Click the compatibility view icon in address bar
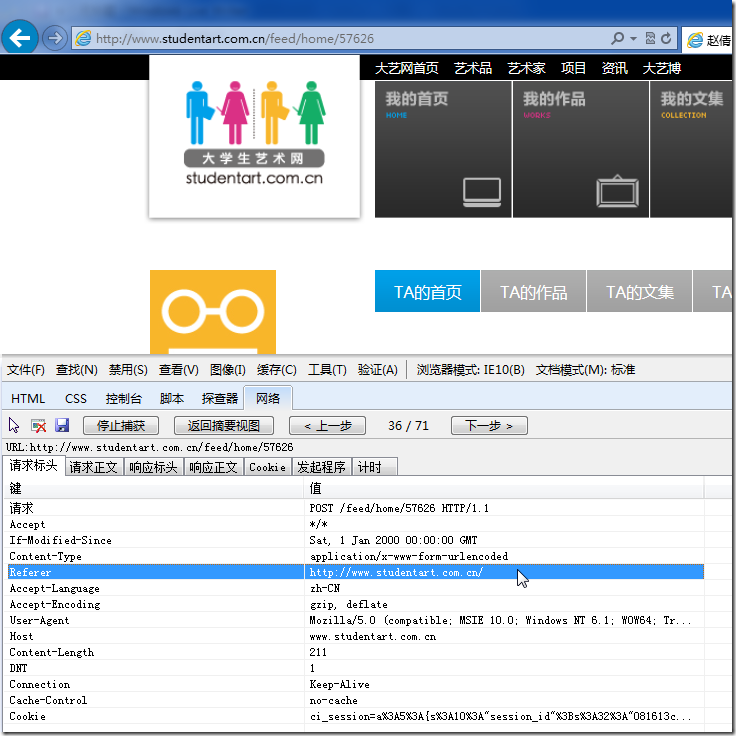This screenshot has width=736, height=736. click(x=650, y=38)
